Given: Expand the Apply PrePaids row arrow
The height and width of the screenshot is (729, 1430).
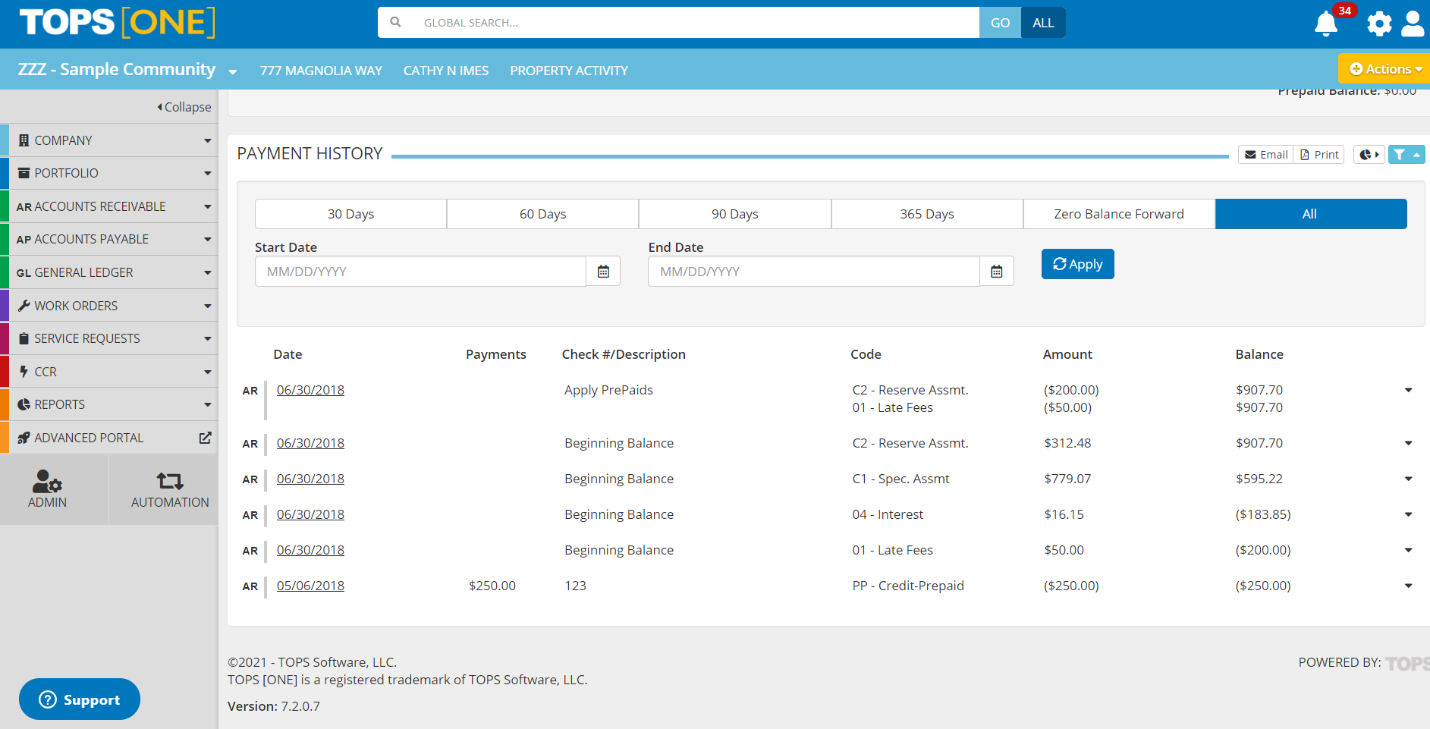Looking at the screenshot, I should (x=1408, y=390).
